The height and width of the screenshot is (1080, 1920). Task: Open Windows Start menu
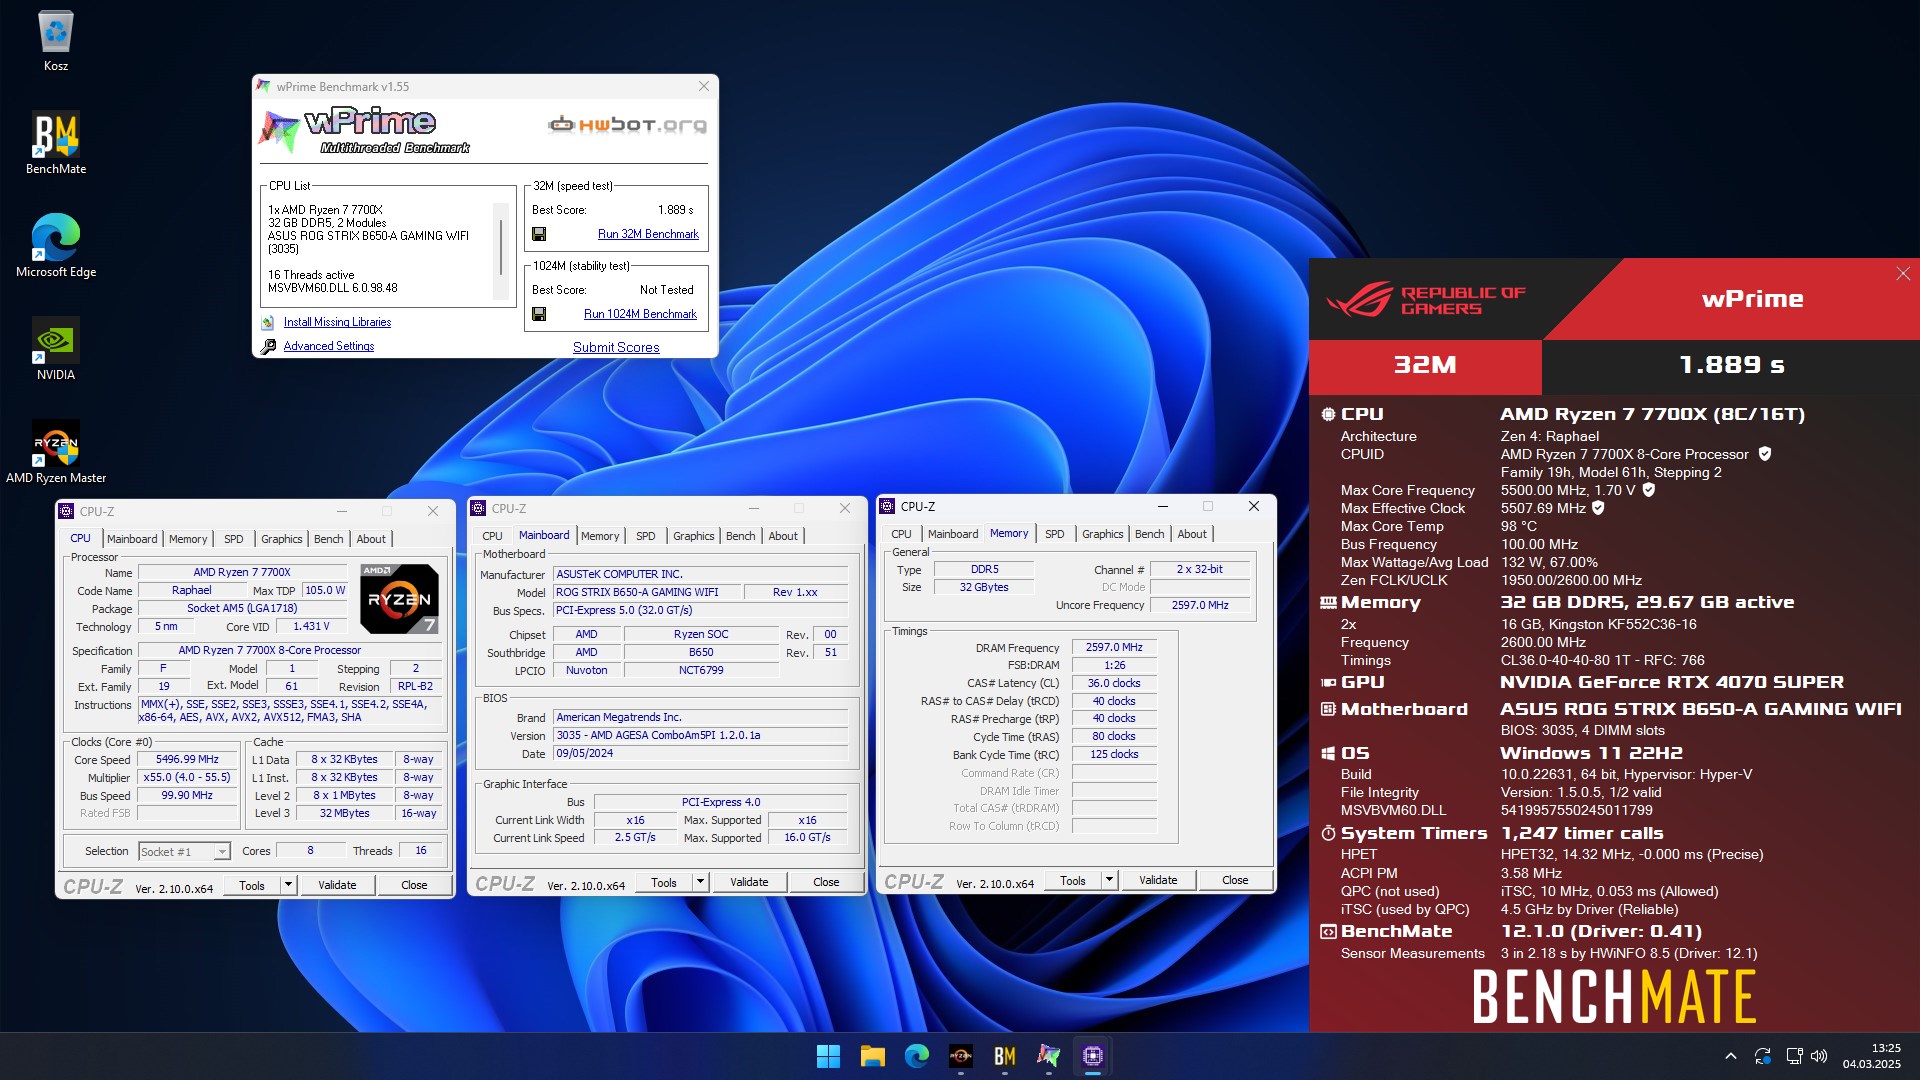(828, 1056)
